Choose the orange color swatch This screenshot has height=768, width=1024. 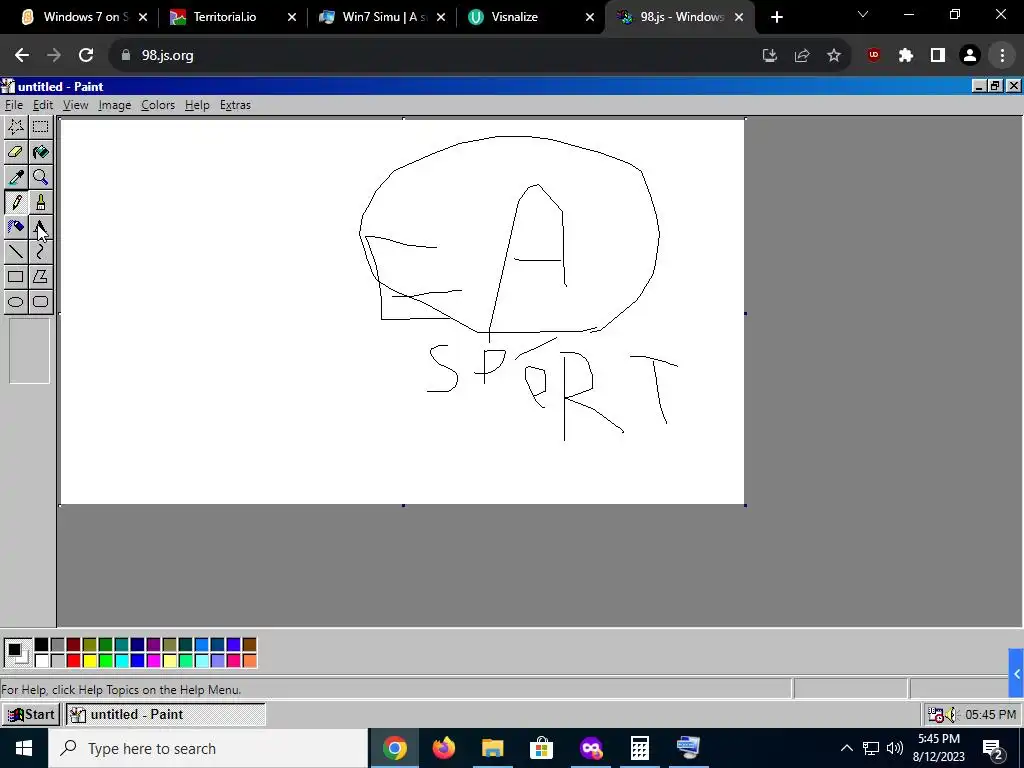249,661
